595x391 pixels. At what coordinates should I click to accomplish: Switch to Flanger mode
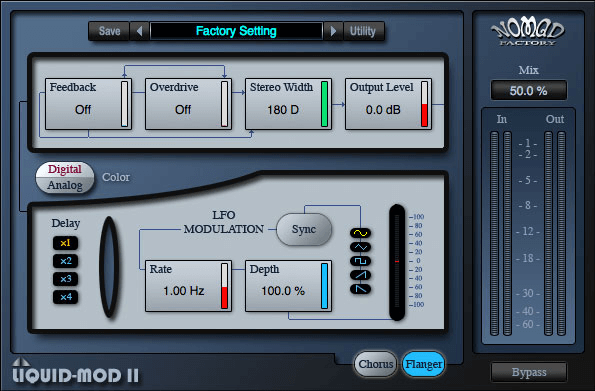[x=423, y=364]
